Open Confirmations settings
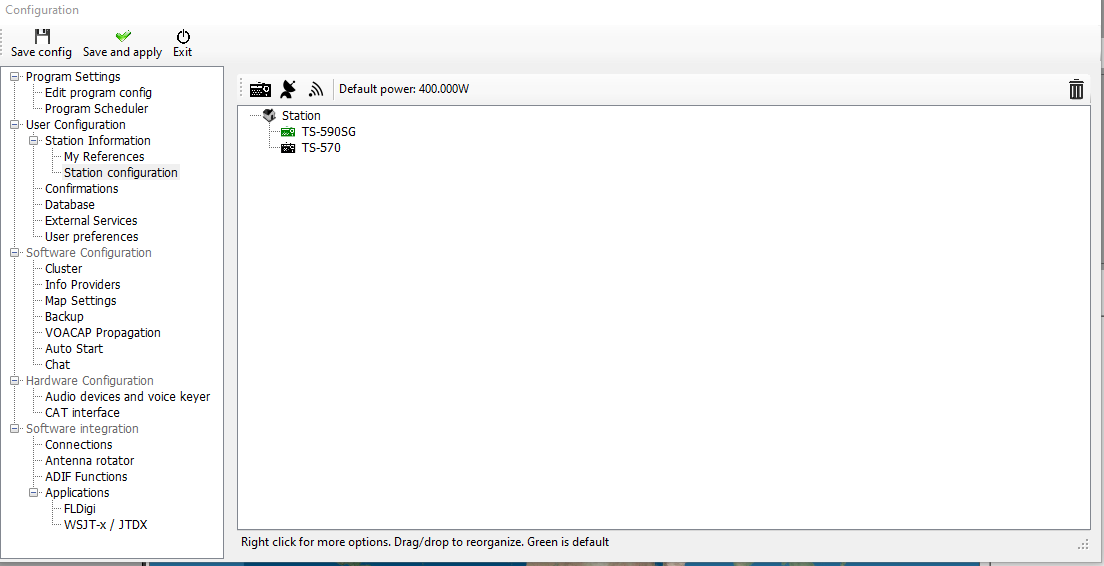The width and height of the screenshot is (1104, 566). click(82, 189)
